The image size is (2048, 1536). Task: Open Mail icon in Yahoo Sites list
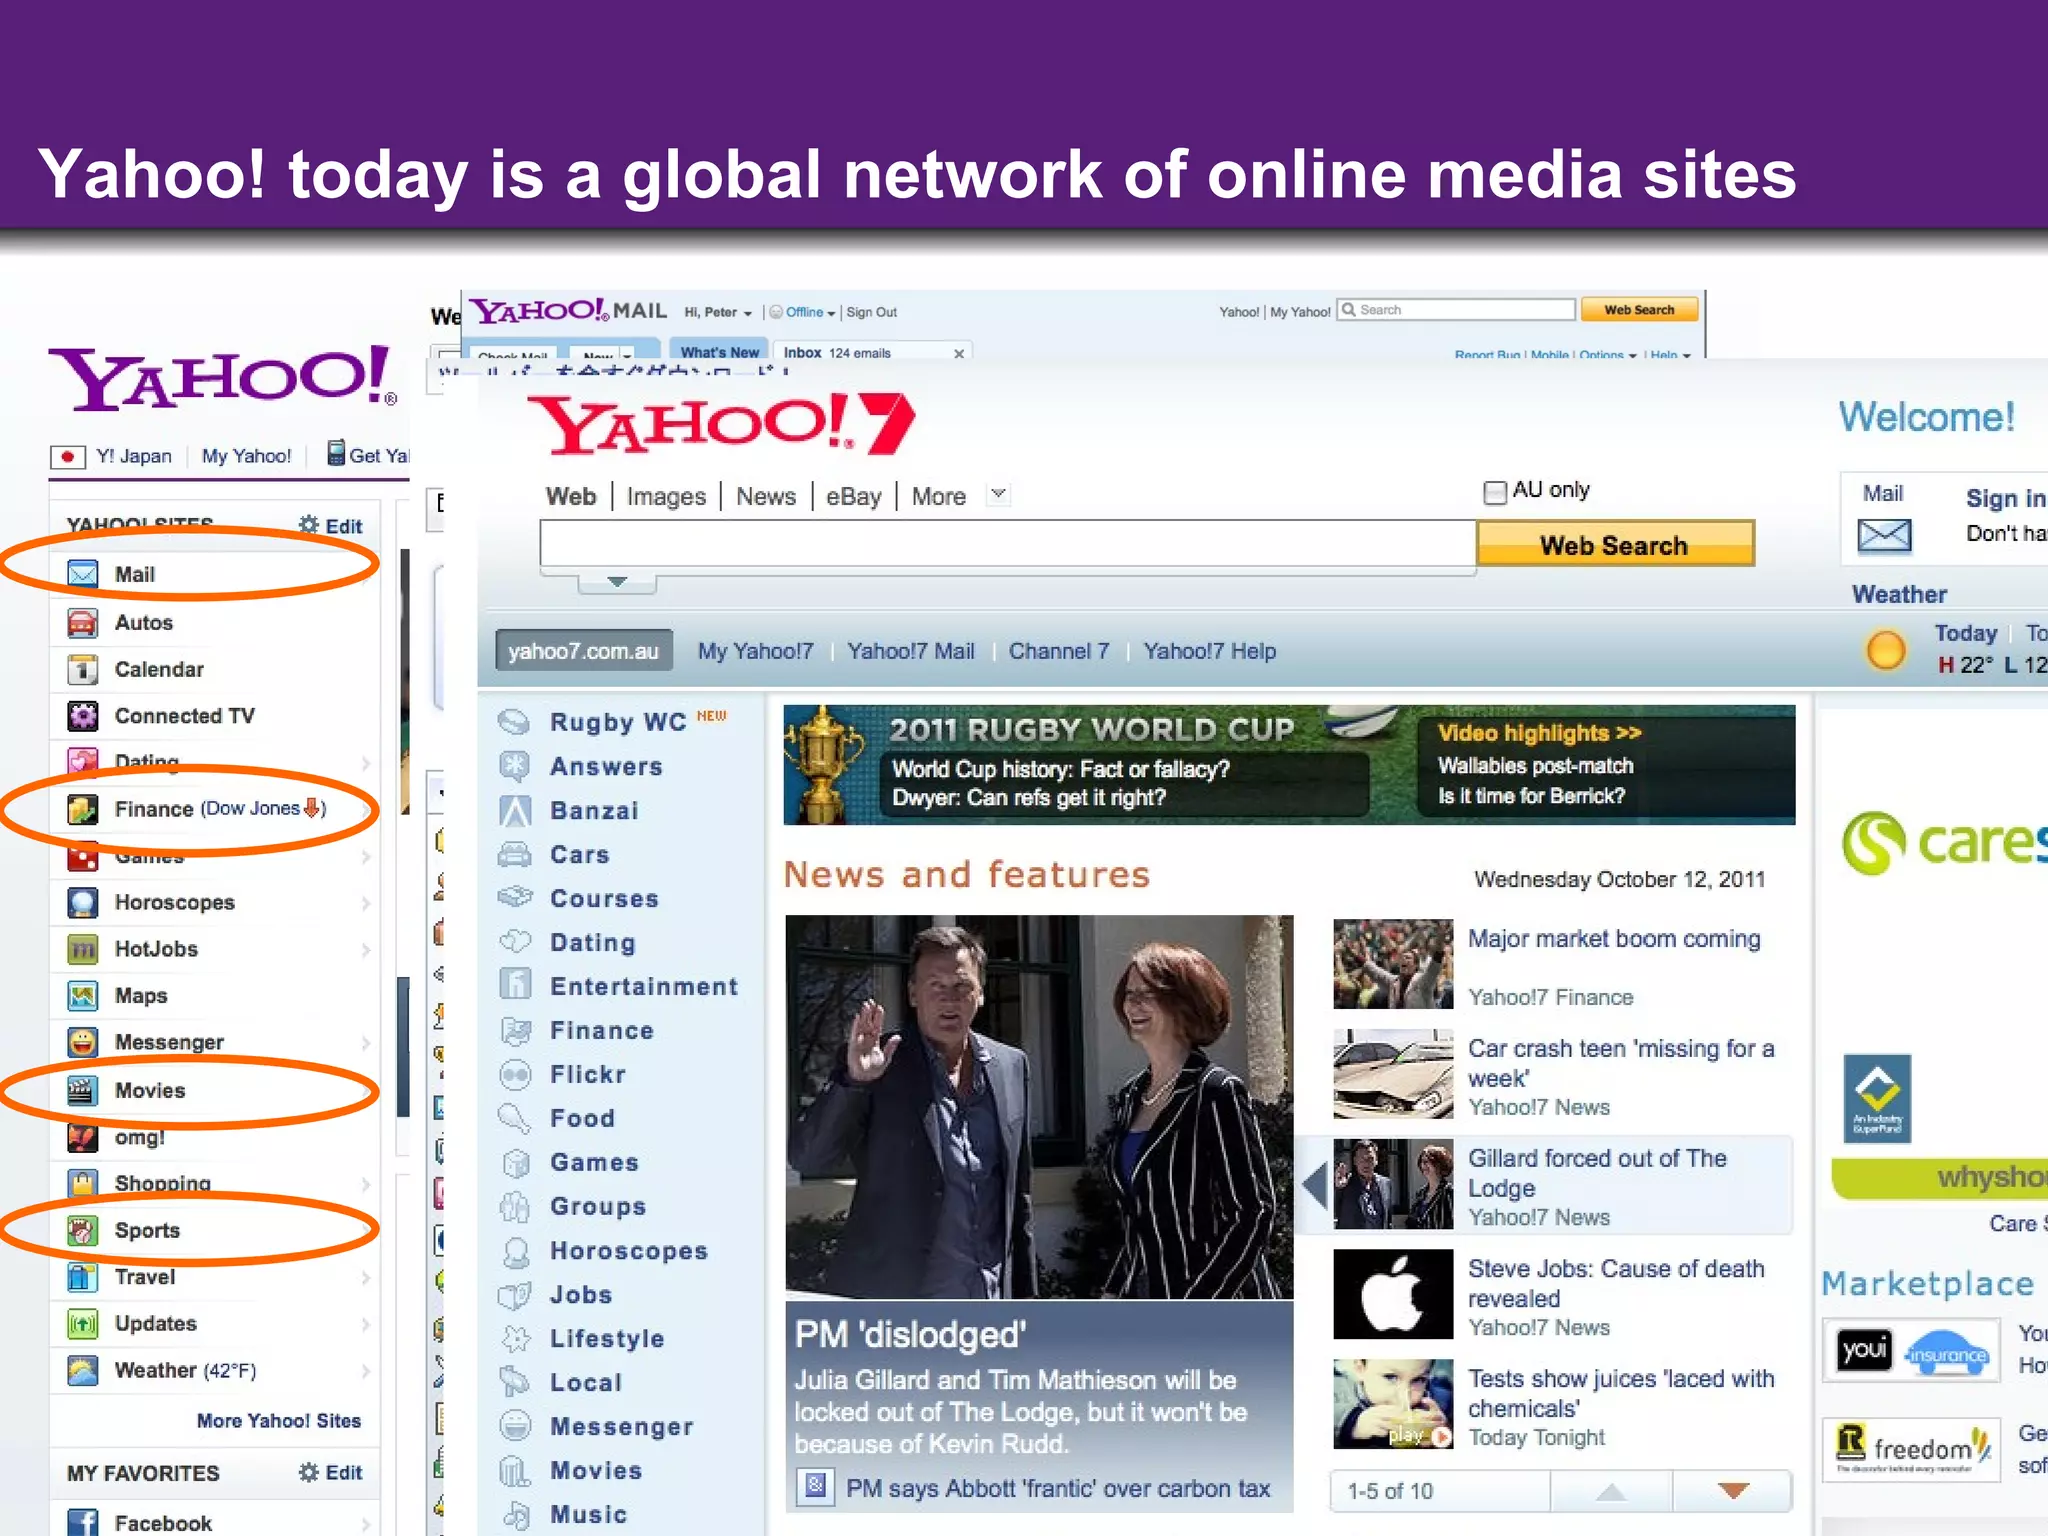coord(82,574)
